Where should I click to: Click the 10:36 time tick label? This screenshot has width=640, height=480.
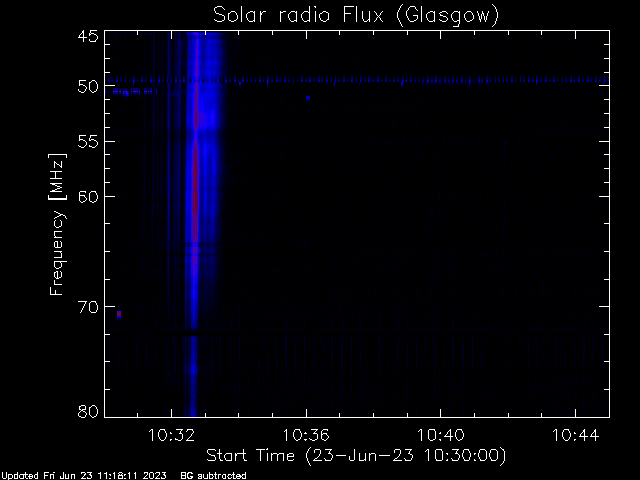306,435
